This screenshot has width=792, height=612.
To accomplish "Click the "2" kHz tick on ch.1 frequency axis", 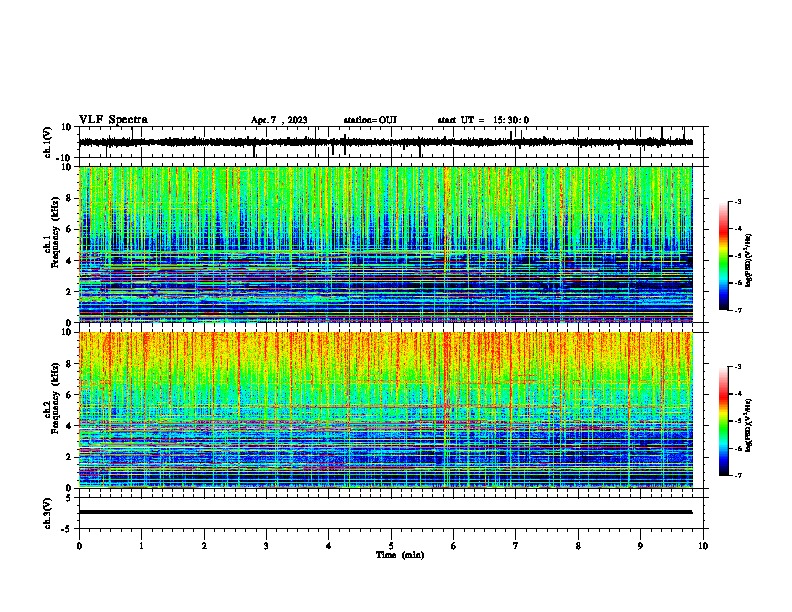I will click(69, 292).
